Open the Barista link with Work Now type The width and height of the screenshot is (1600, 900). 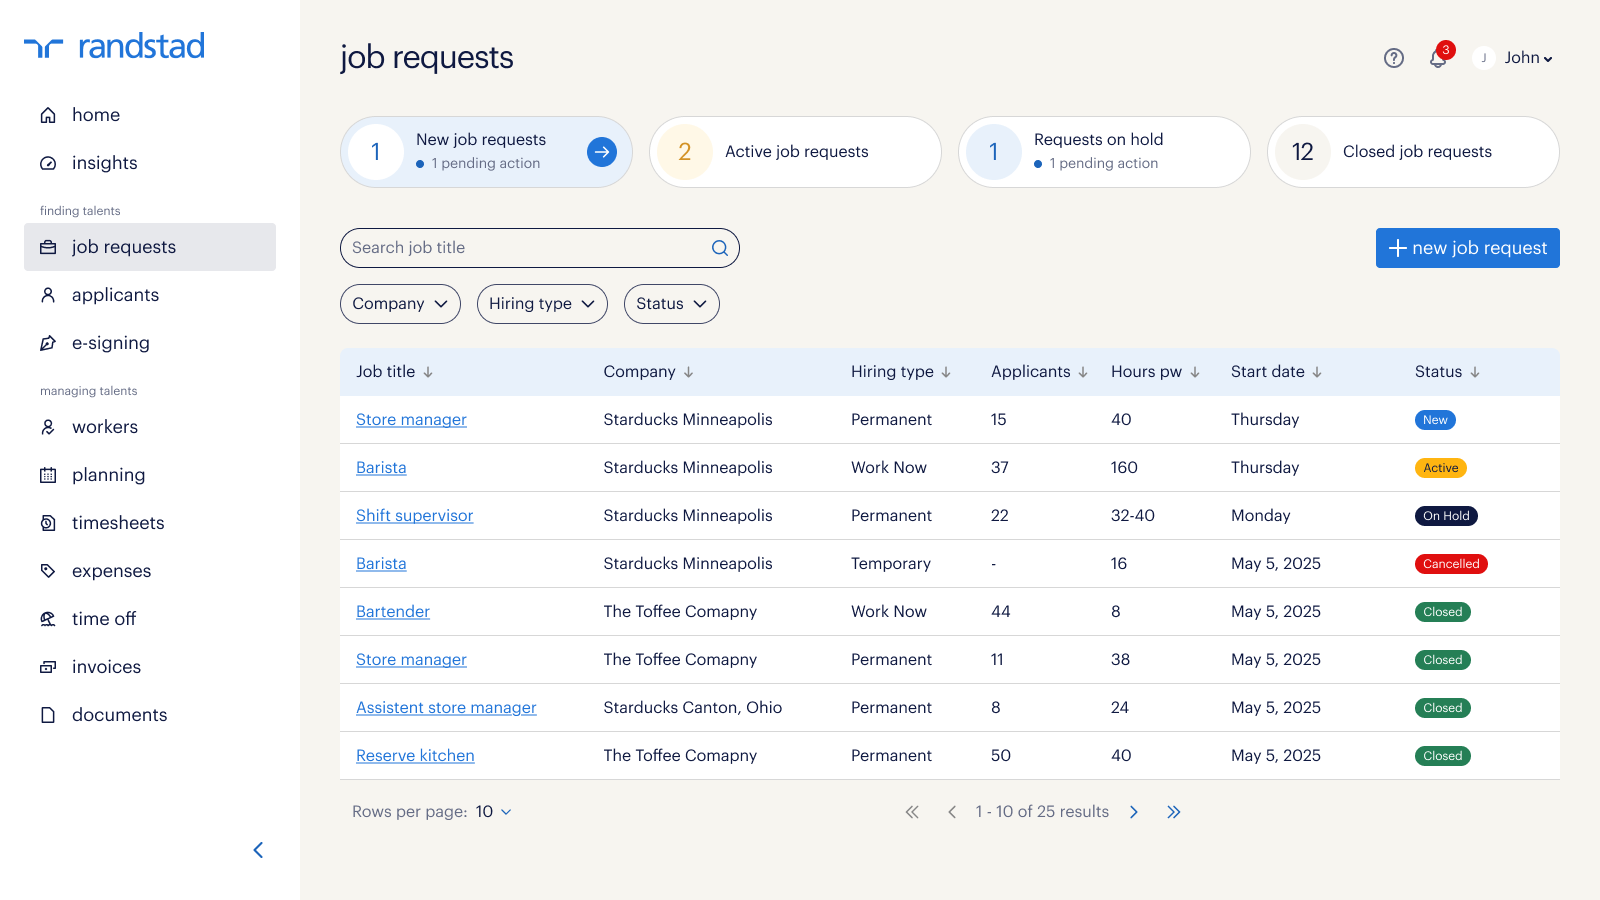381,468
